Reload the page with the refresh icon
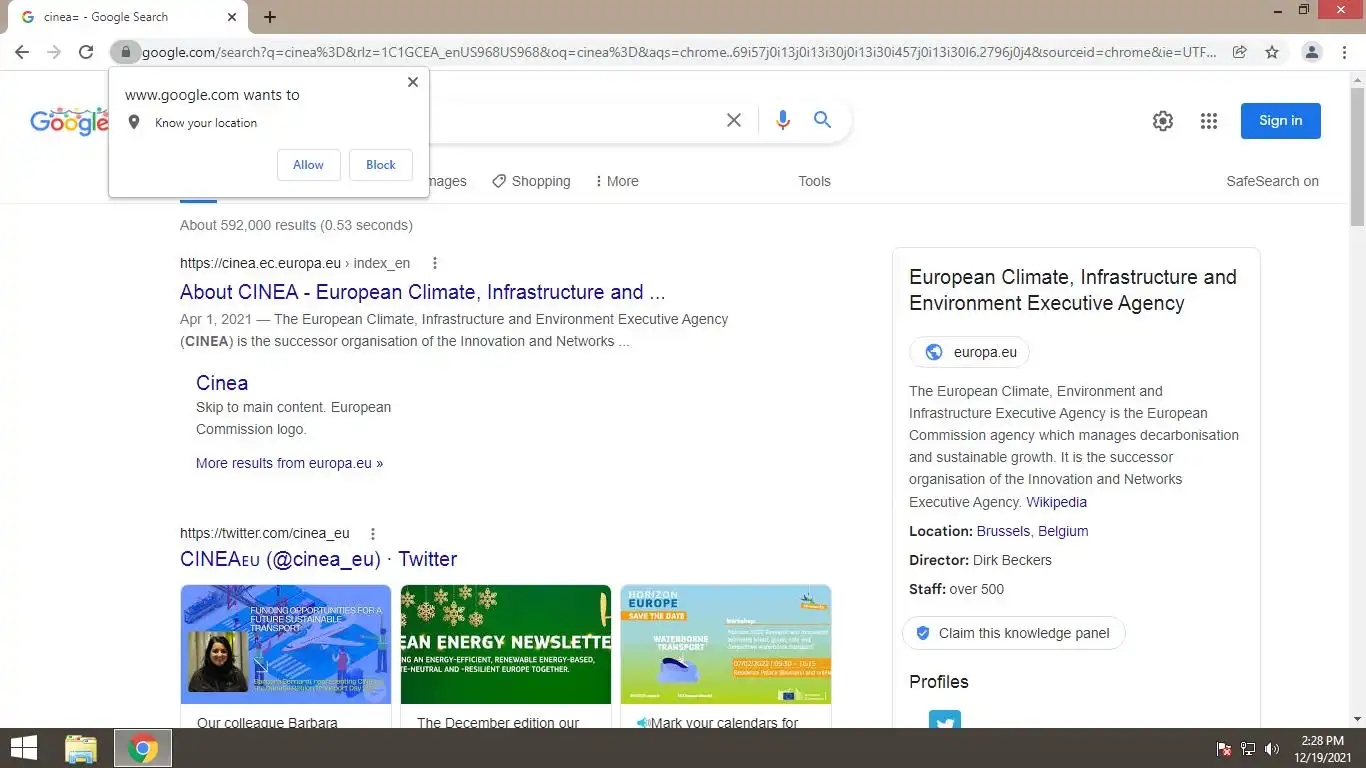Viewport: 1366px width, 768px height. click(x=86, y=52)
